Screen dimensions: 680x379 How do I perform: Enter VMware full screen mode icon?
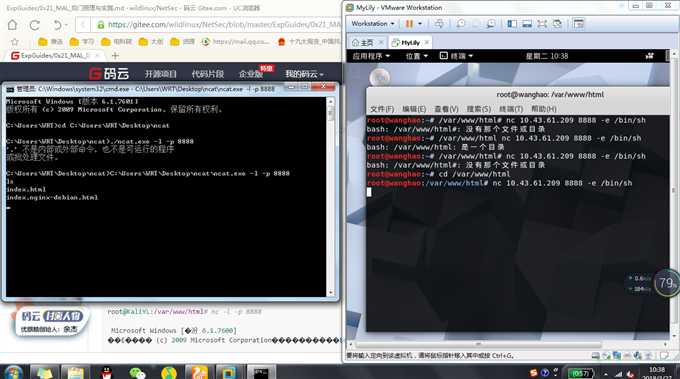[542, 23]
